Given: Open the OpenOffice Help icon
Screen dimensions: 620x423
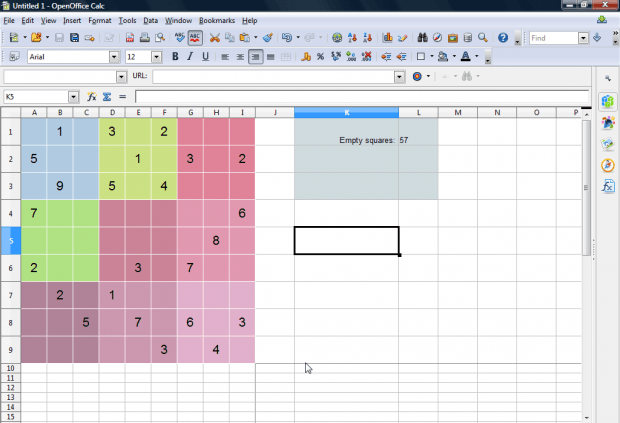Looking at the screenshot, I should pos(503,38).
